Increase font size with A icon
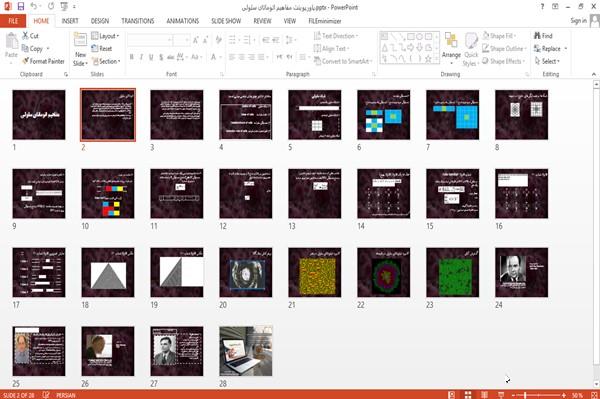This screenshot has height=399, width=600. (196, 40)
